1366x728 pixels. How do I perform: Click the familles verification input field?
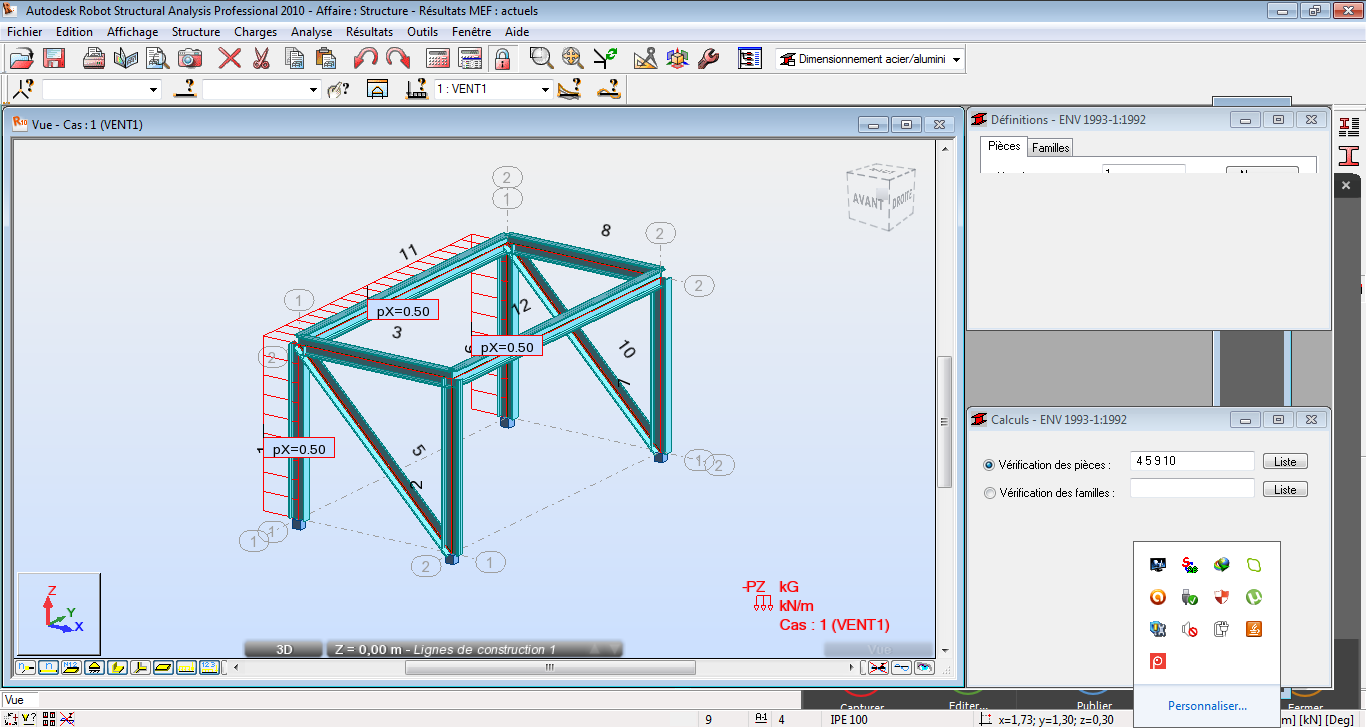[x=1192, y=488]
